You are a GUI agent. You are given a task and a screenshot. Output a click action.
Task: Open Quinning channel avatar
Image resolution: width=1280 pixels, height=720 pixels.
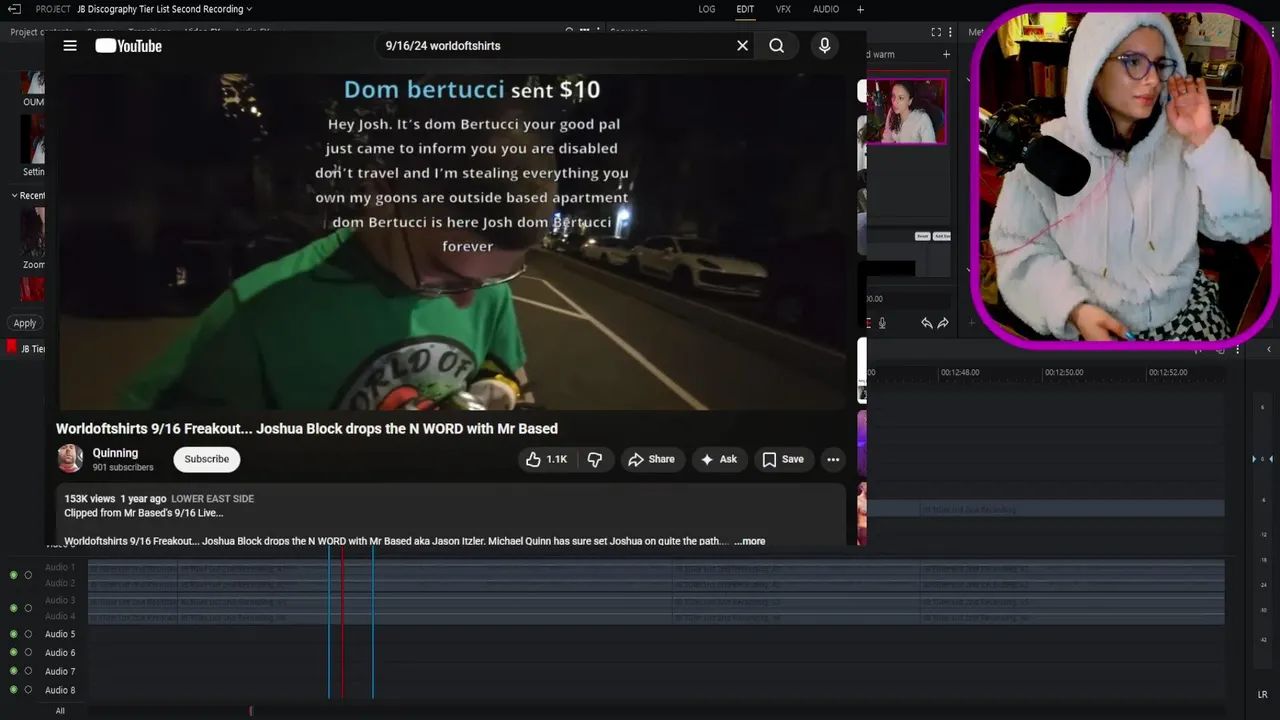[x=70, y=459]
